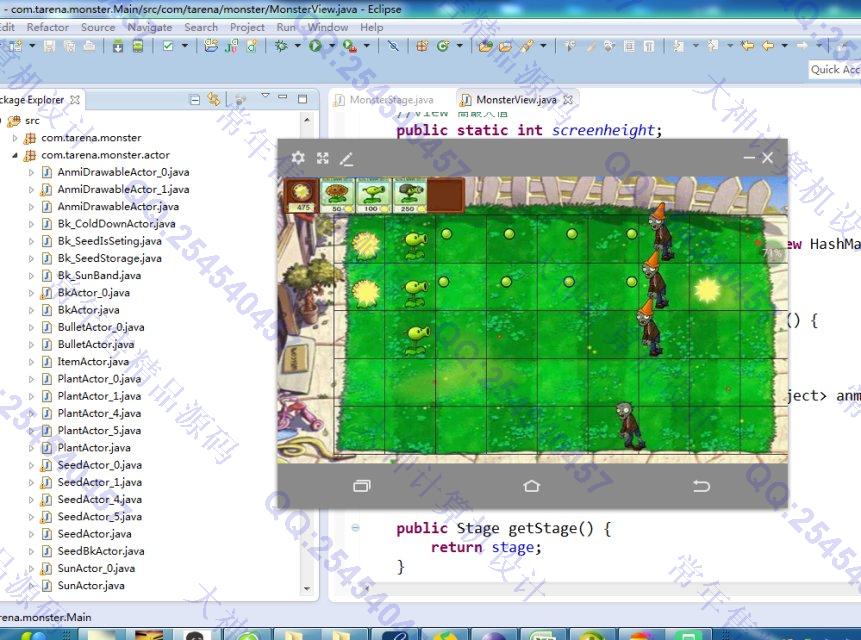Image resolution: width=861 pixels, height=640 pixels.
Task: Open the External Tools dropdown arrow
Action: (366, 46)
